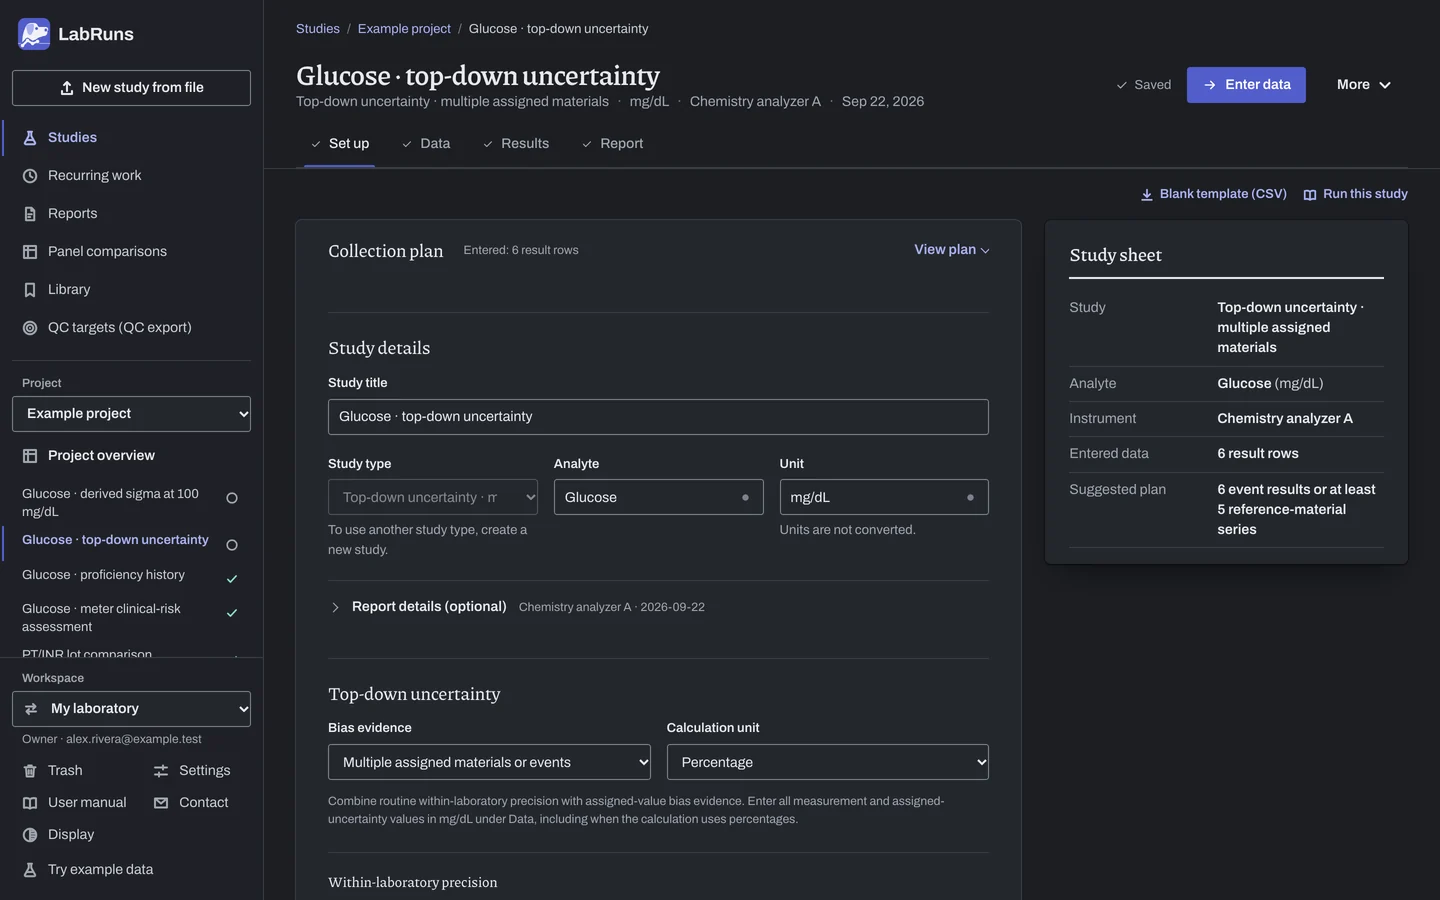
Task: Follow the Studies breadcrumb link
Action: (318, 29)
